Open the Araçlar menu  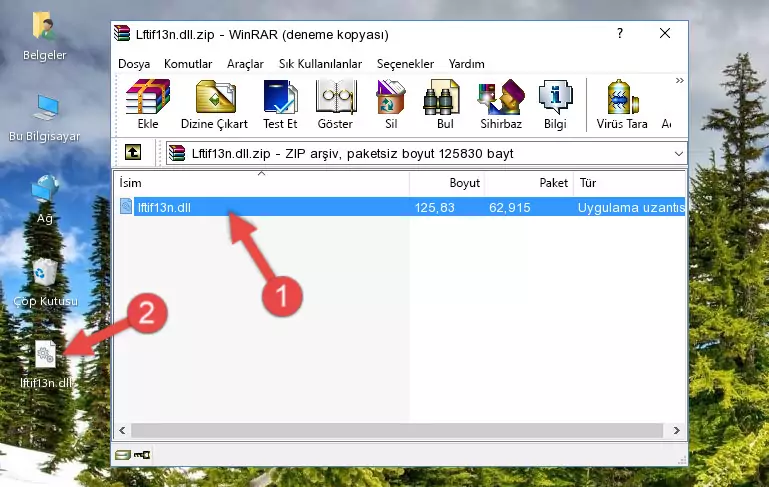point(245,64)
